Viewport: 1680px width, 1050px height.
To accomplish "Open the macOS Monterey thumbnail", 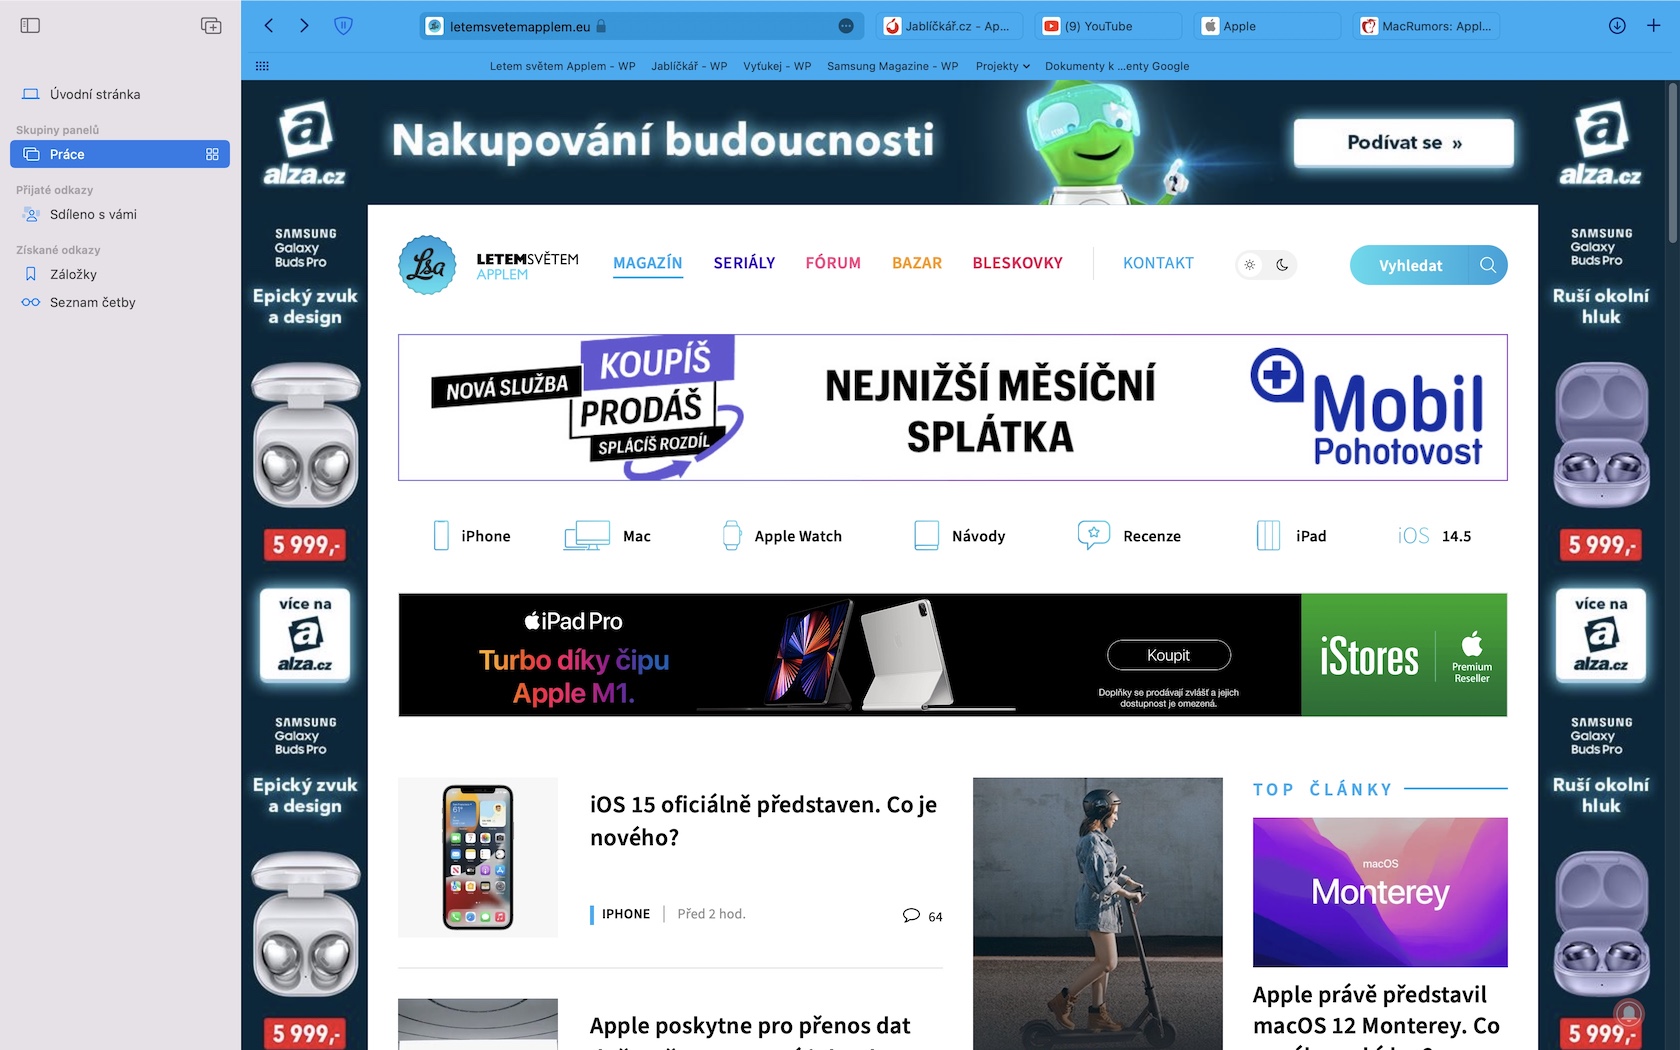I will pos(1380,892).
